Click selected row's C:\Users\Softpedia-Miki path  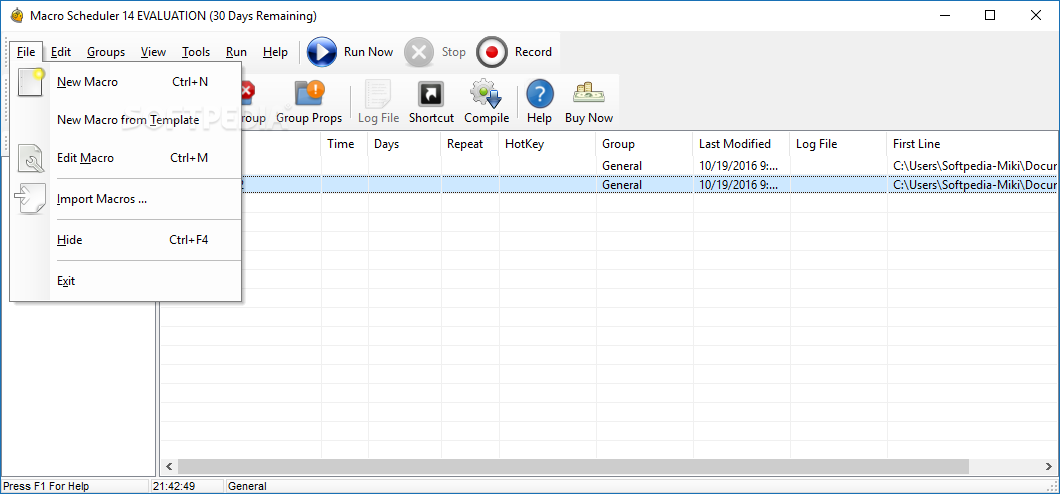pos(974,184)
